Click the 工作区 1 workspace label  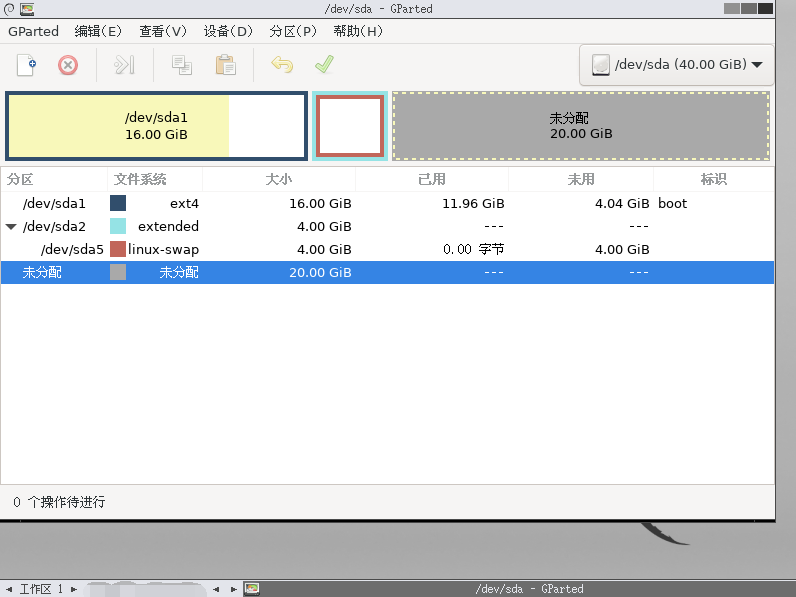click(x=41, y=589)
